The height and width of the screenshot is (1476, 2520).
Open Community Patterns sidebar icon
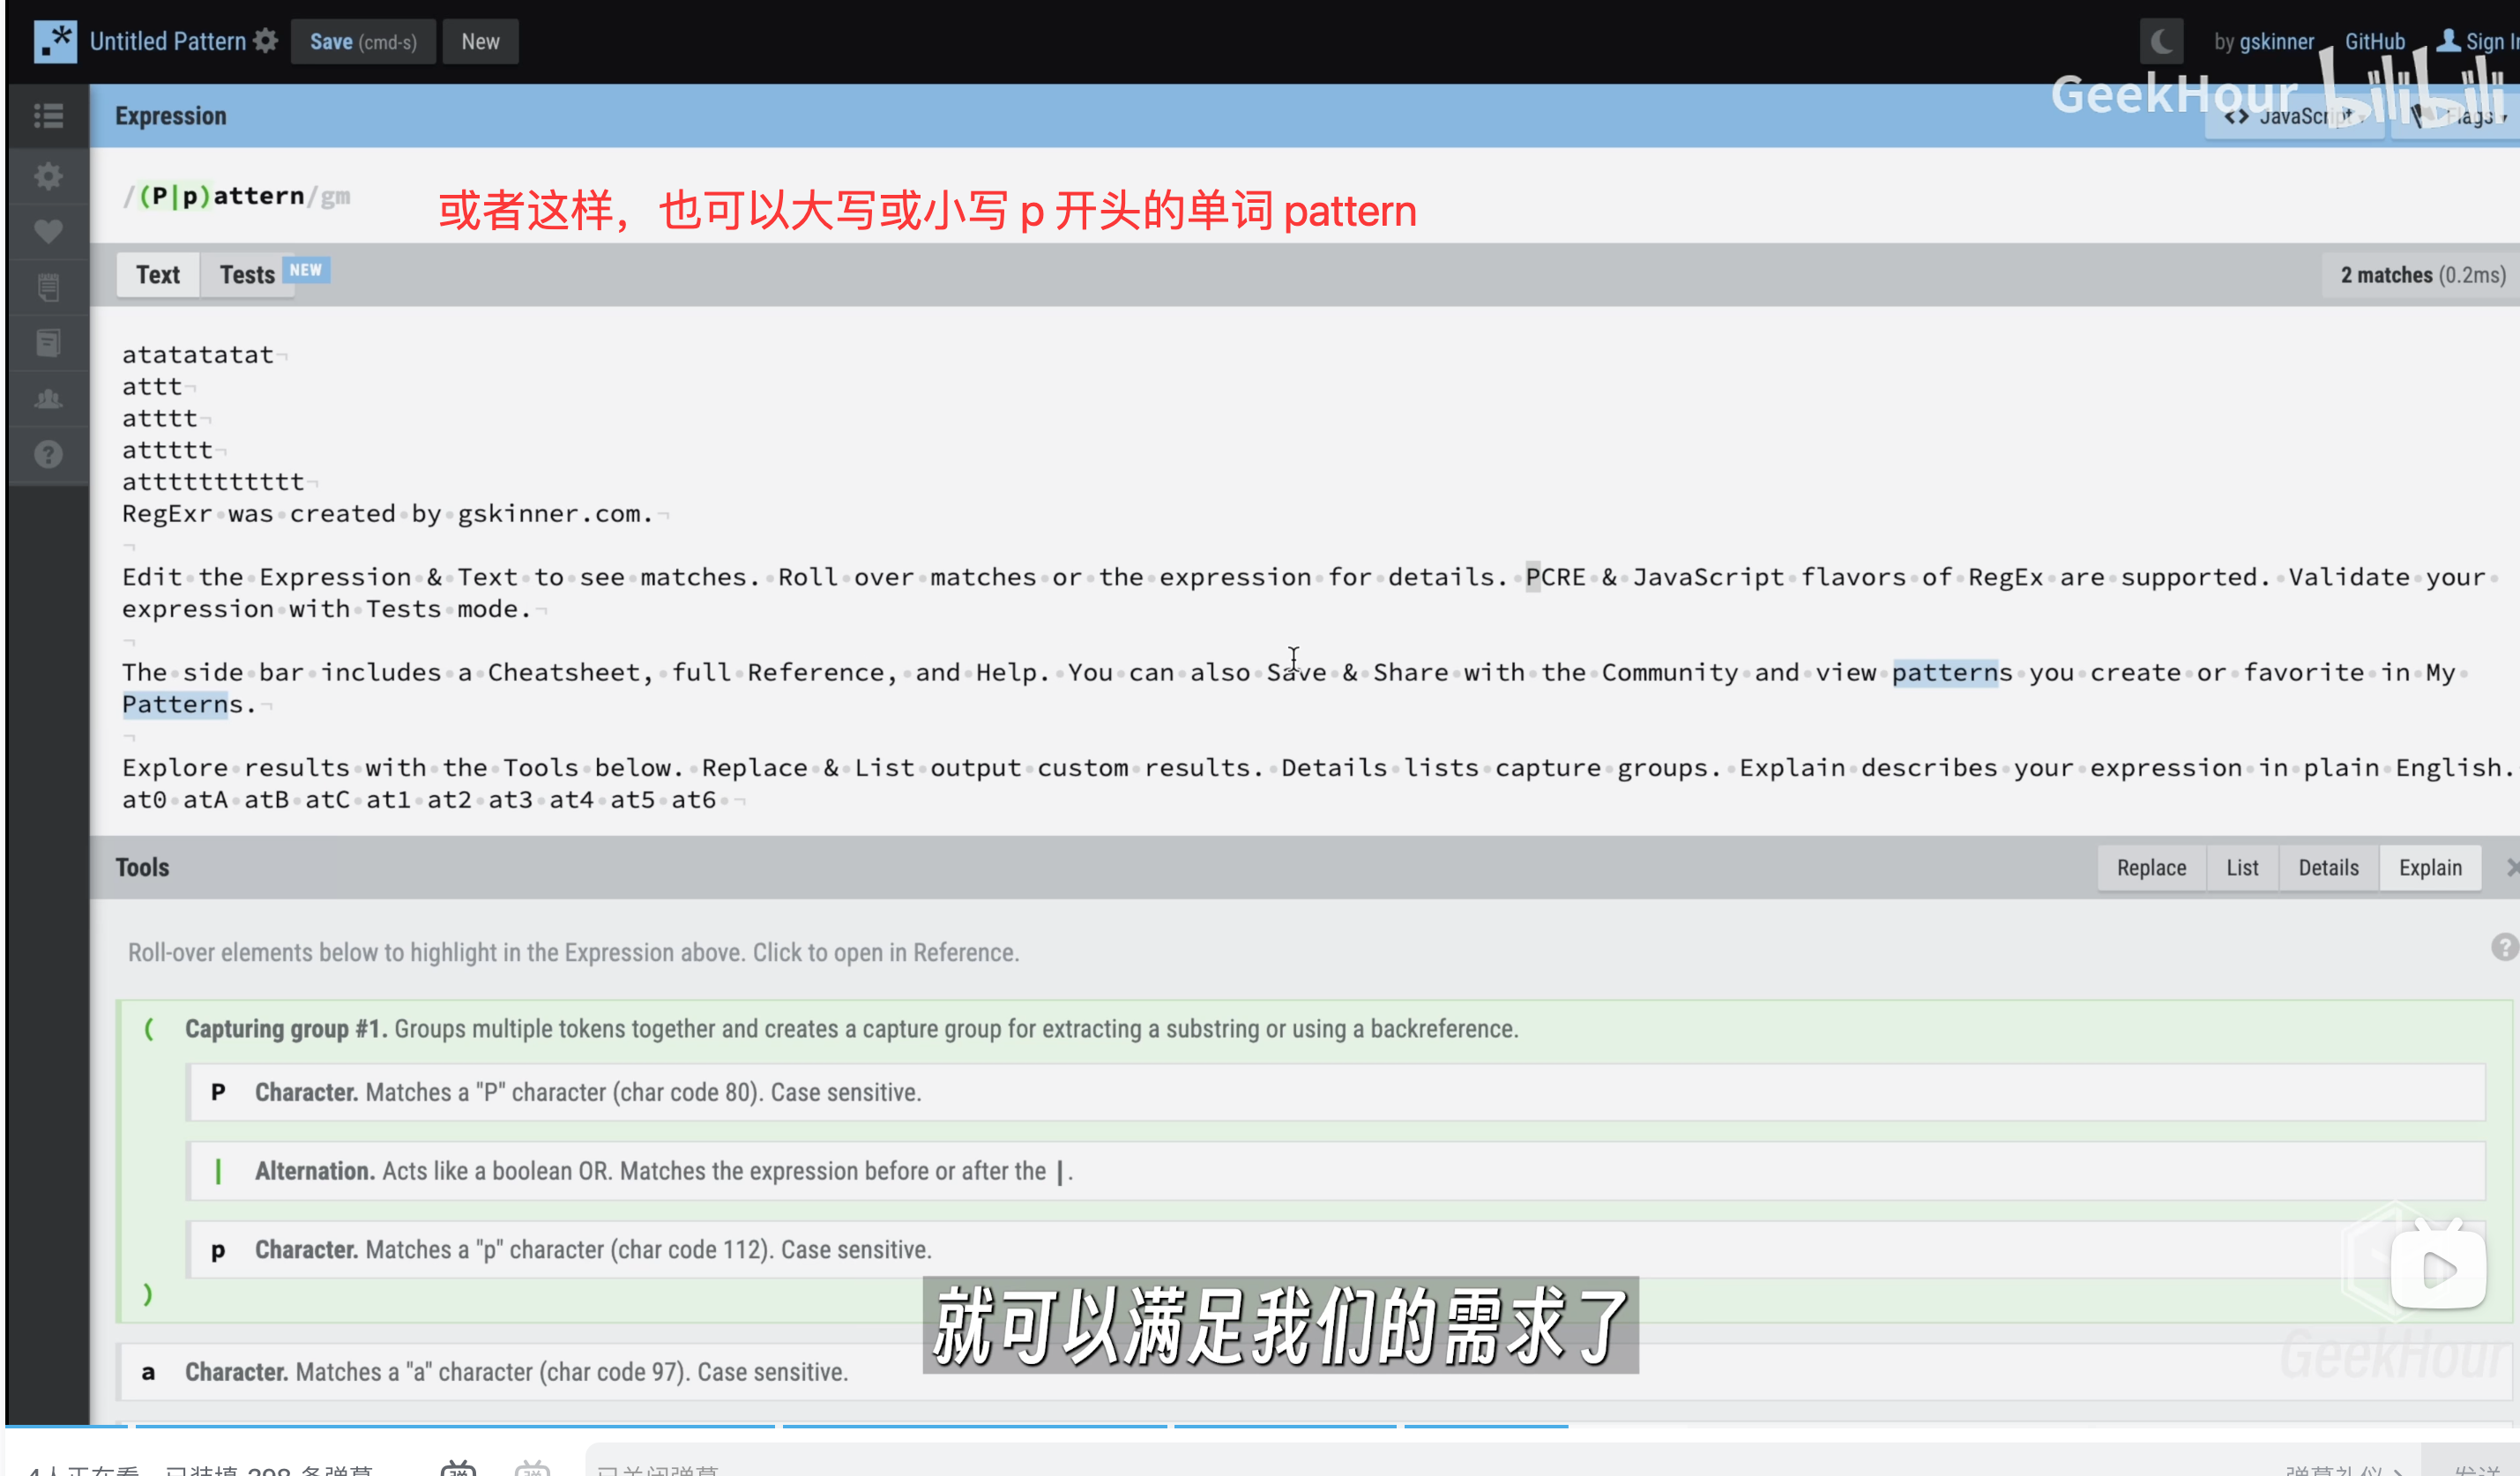(x=48, y=399)
